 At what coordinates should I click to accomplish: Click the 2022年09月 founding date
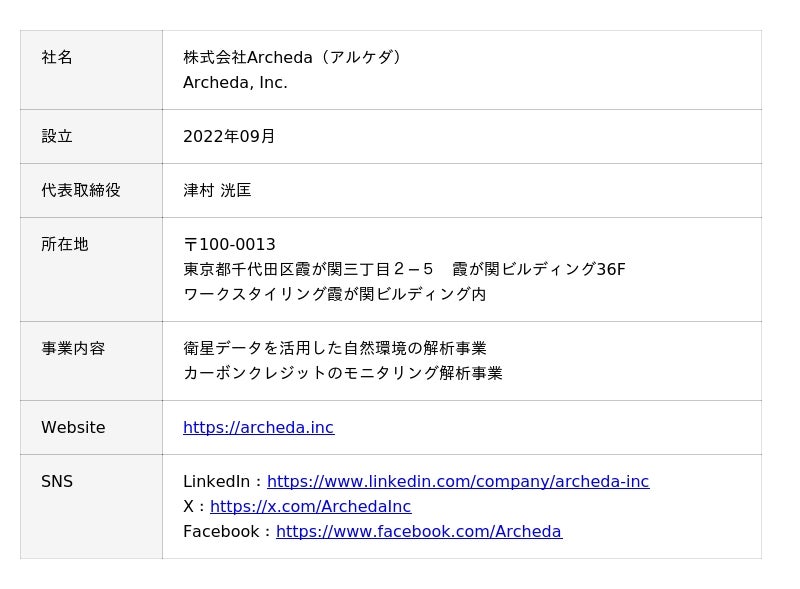click(x=229, y=136)
